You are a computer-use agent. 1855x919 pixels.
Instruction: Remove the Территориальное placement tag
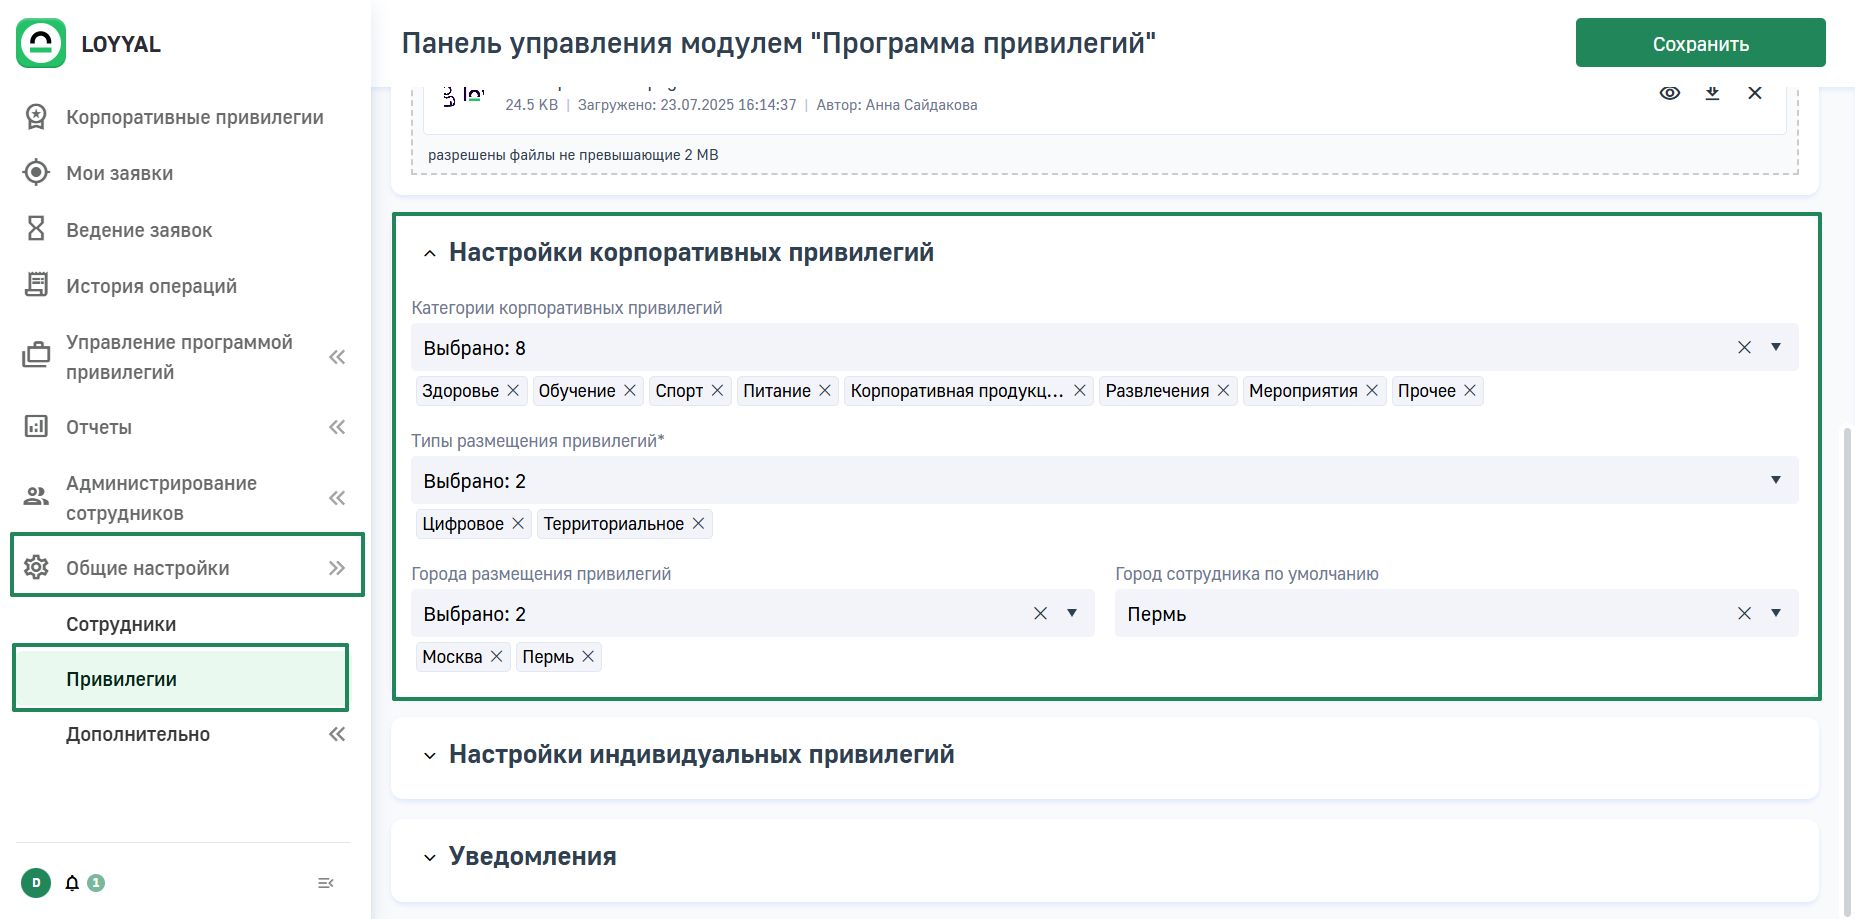click(x=698, y=523)
